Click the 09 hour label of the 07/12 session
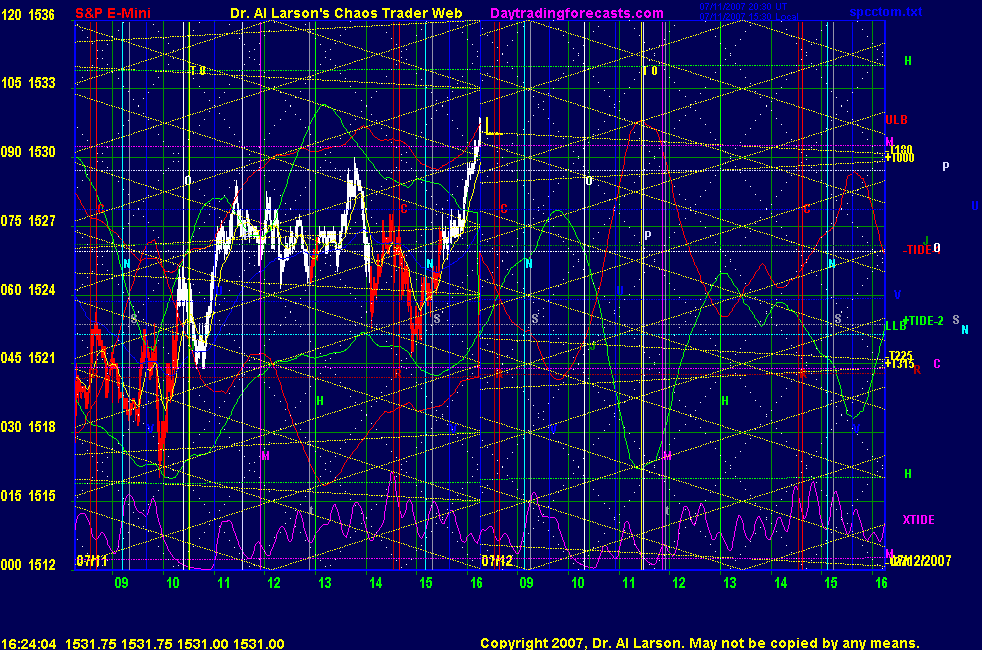Image resolution: width=982 pixels, height=650 pixels. click(x=527, y=583)
